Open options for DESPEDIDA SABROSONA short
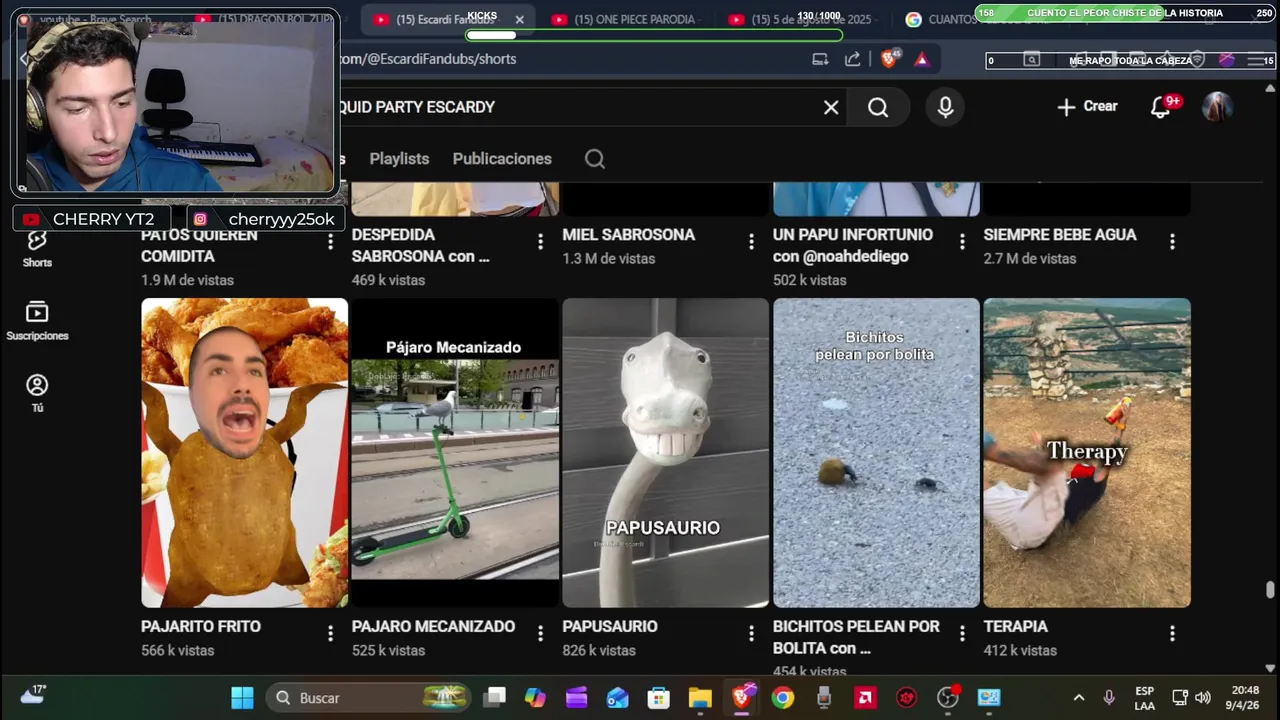1280x720 pixels. pyautogui.click(x=540, y=241)
